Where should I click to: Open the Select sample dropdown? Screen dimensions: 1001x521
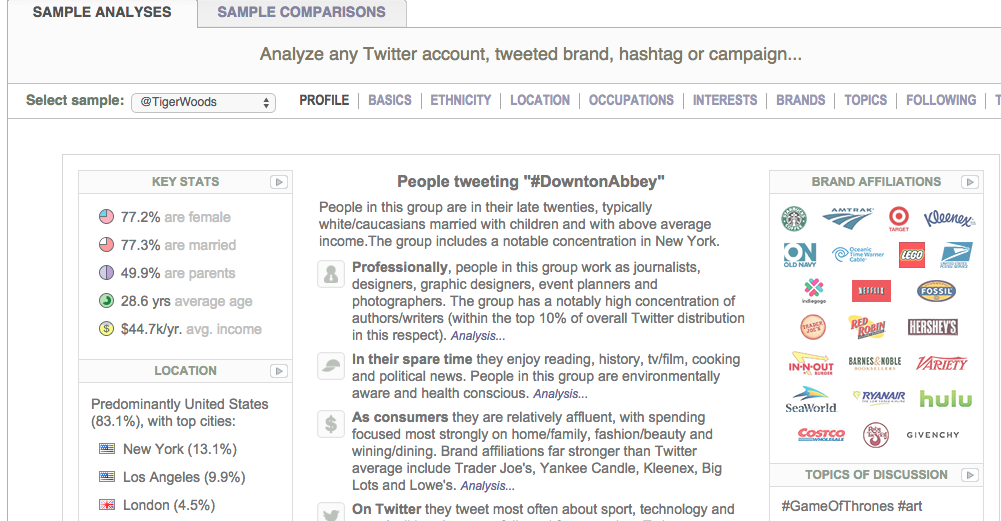click(203, 102)
